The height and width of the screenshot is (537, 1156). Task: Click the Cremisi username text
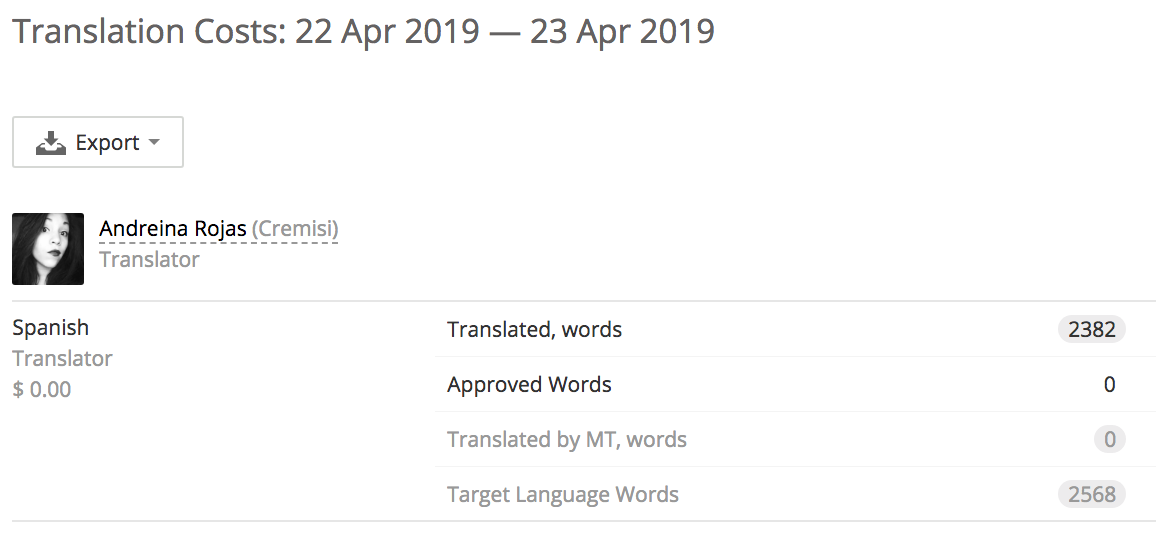click(x=295, y=229)
